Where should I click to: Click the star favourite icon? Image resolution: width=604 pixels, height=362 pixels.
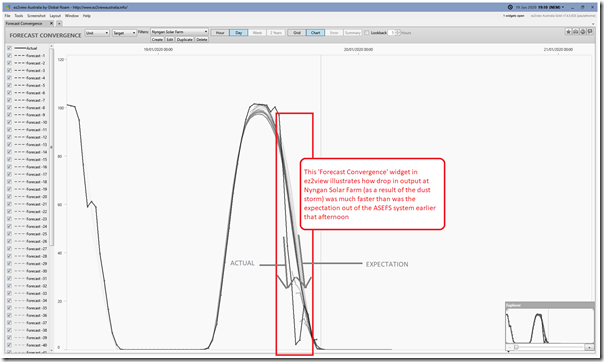[568, 32]
